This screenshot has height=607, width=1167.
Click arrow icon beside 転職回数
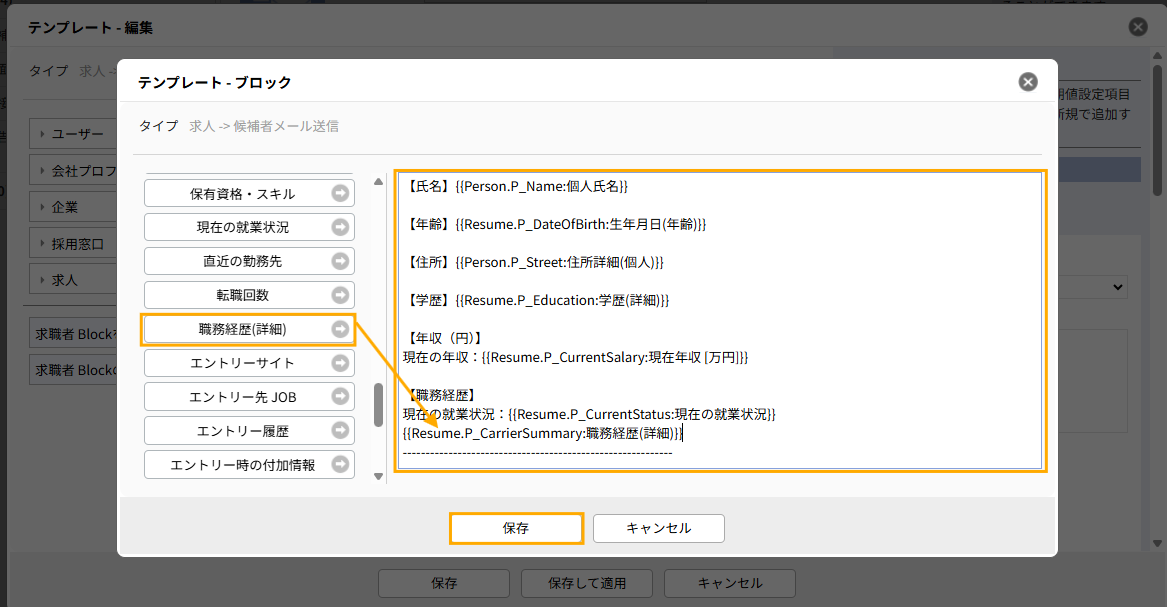(340, 295)
